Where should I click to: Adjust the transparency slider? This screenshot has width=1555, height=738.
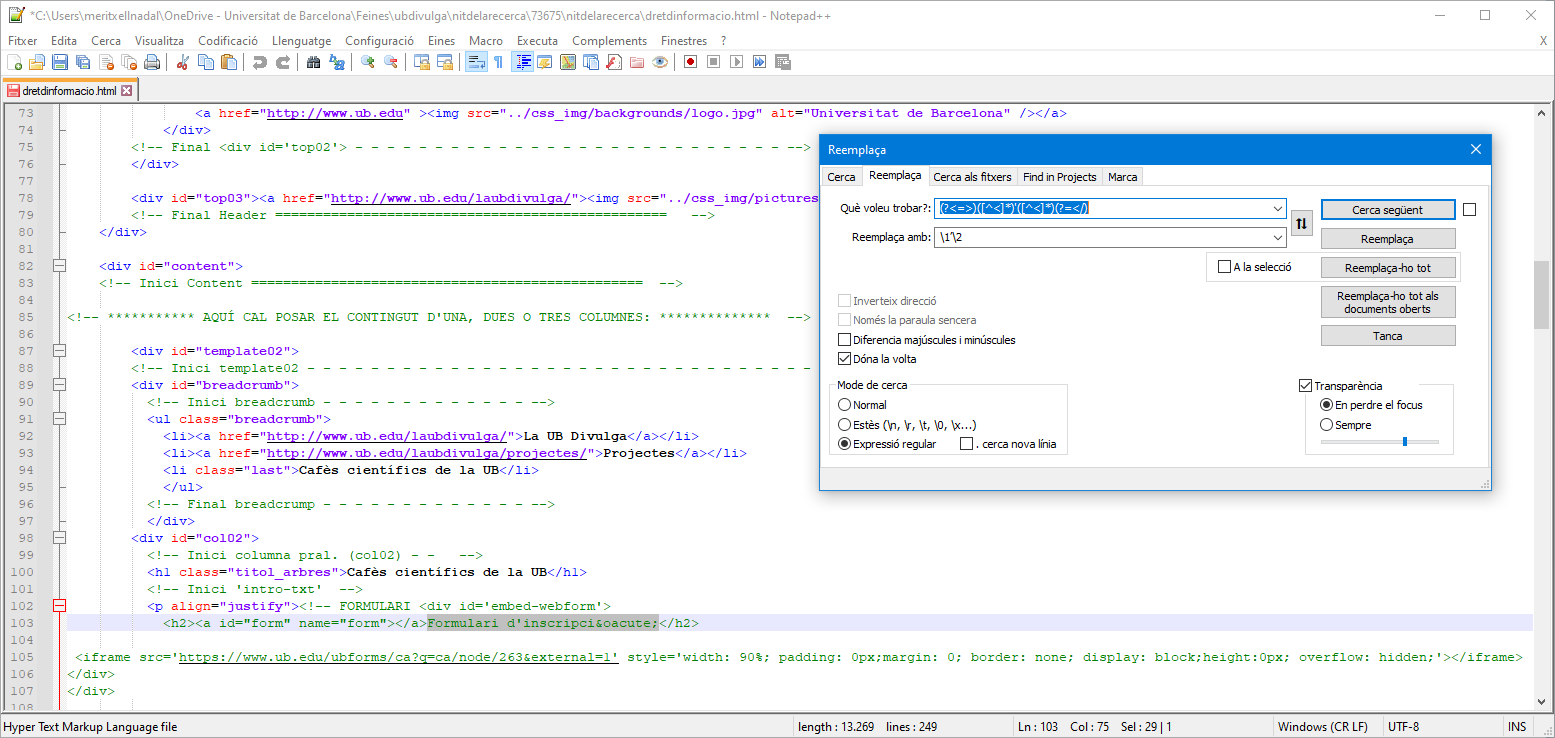point(1406,441)
